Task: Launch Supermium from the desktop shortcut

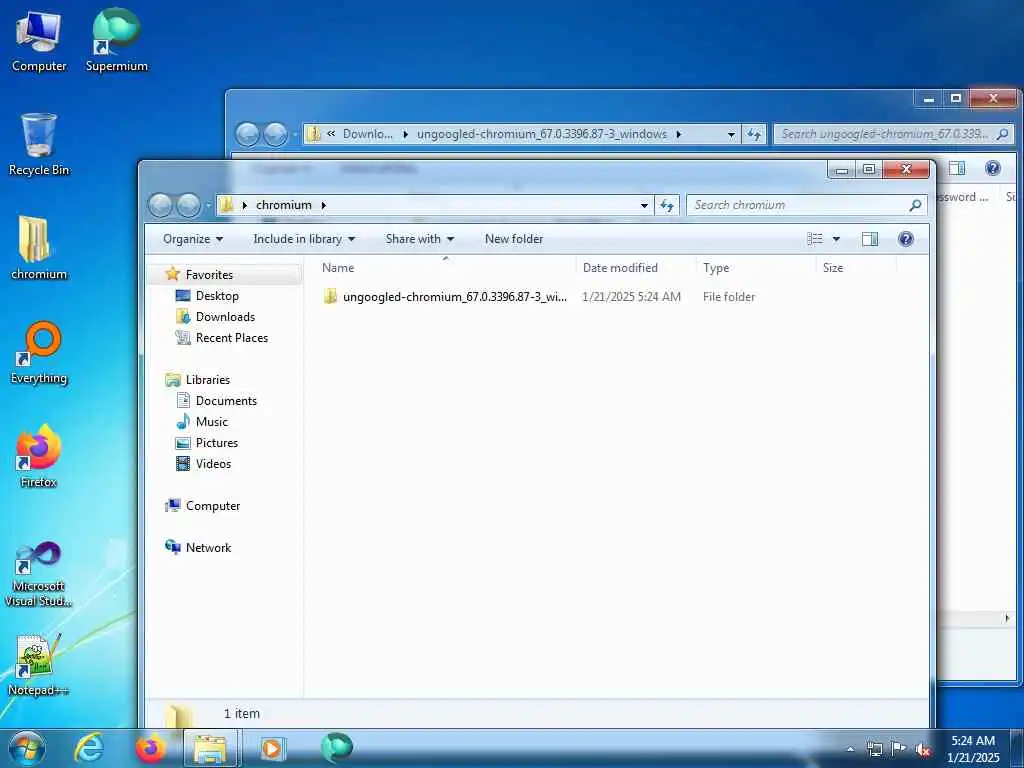Action: coord(116,40)
